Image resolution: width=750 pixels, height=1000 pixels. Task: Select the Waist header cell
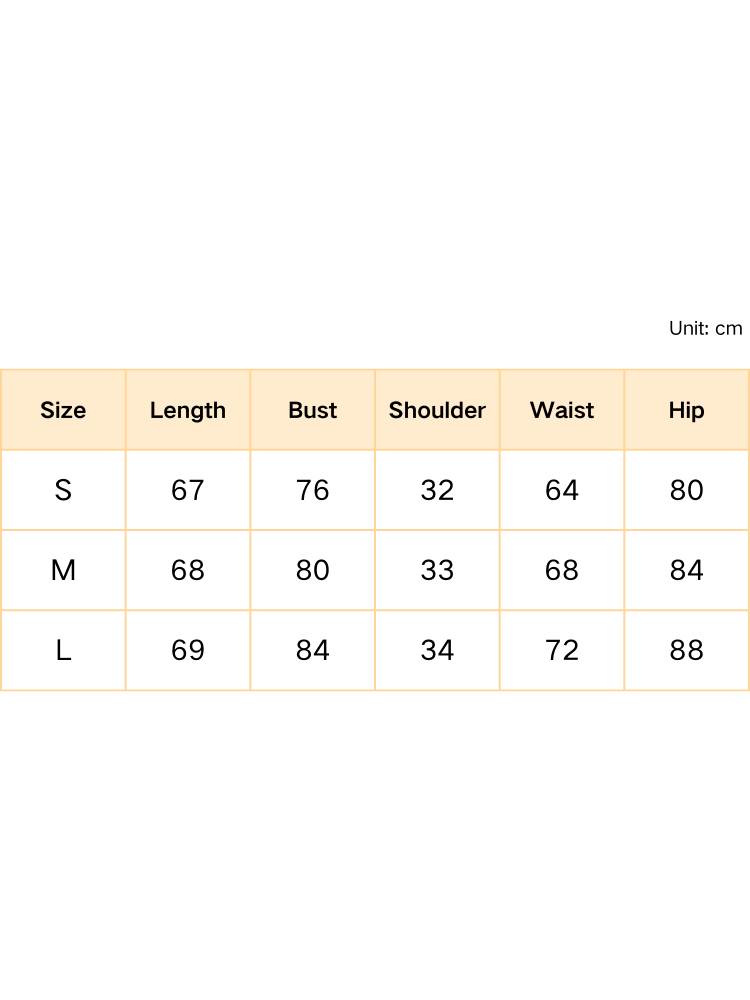click(562, 410)
